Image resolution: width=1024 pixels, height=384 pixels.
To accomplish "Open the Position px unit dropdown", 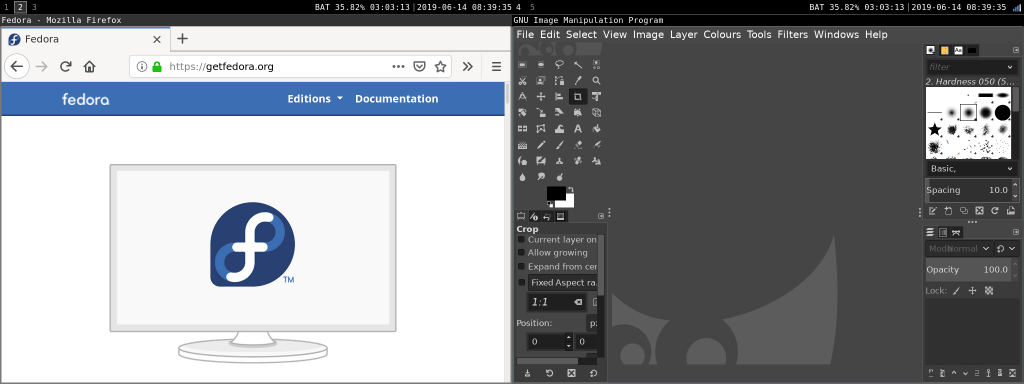I will 592,323.
